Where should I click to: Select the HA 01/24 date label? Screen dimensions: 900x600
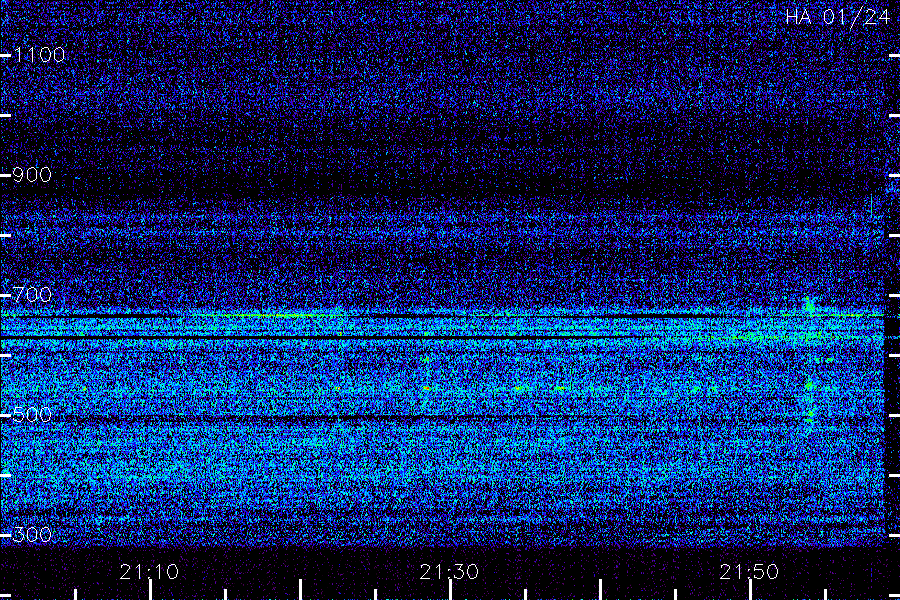837,17
